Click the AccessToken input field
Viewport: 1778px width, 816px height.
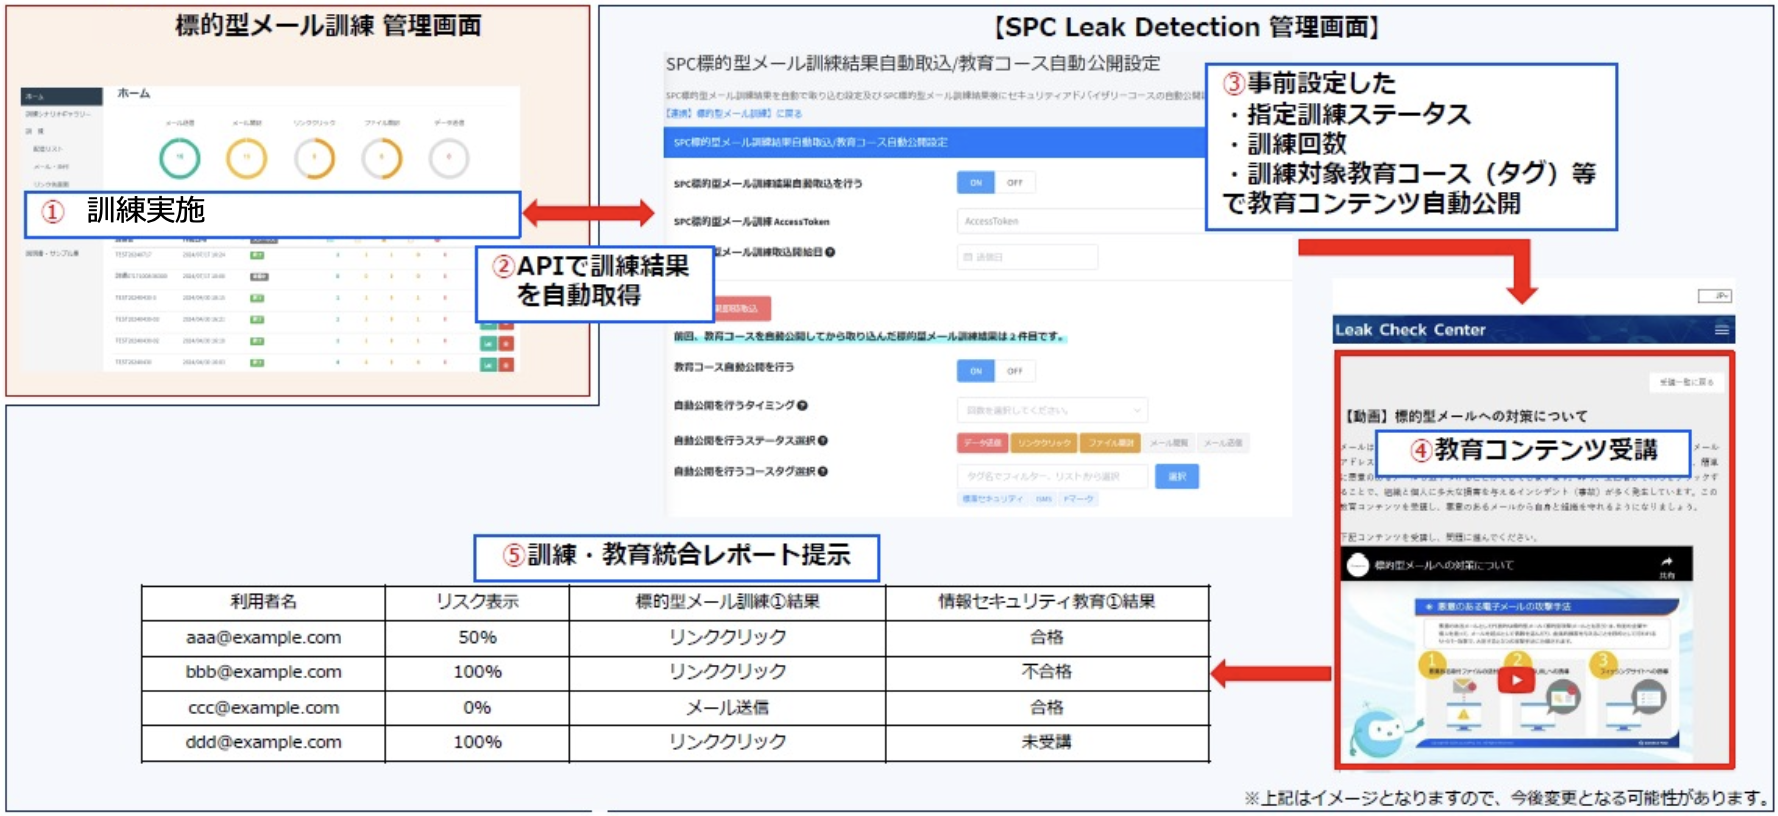click(1080, 221)
